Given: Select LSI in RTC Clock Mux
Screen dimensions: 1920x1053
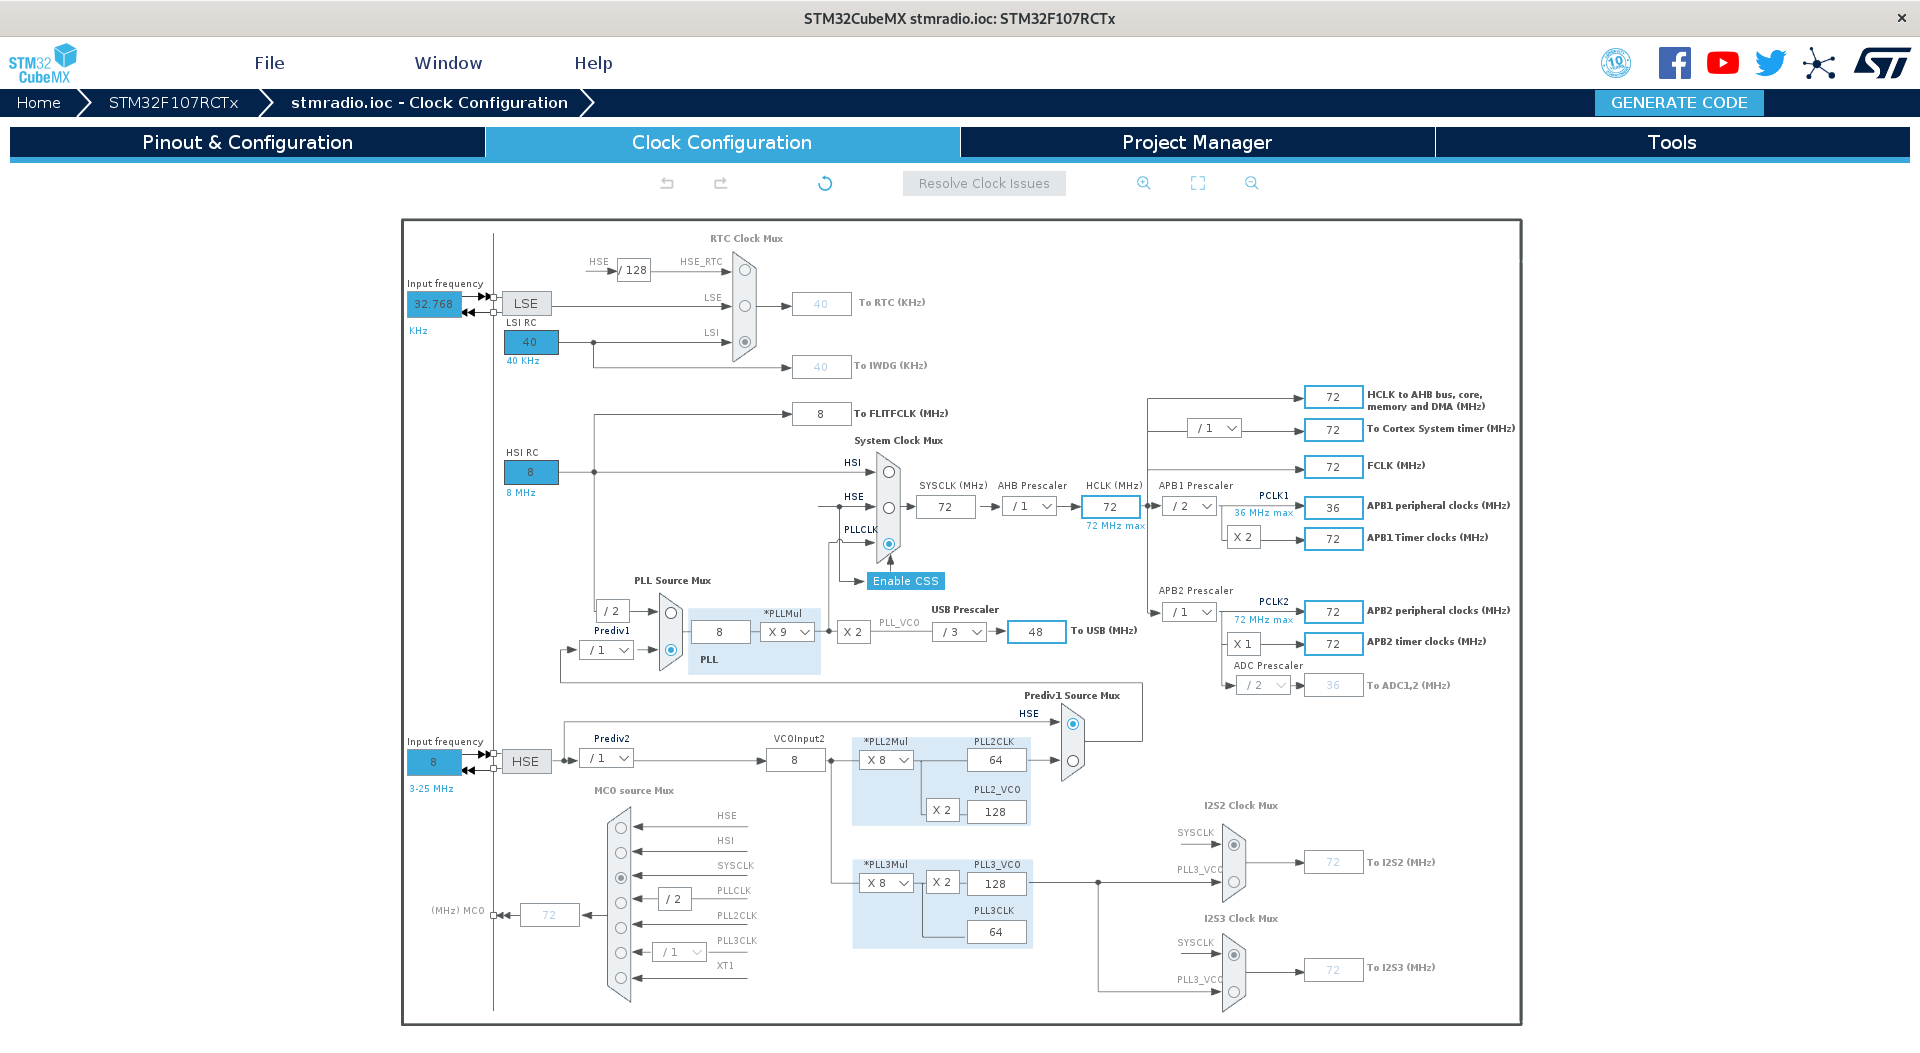Looking at the screenshot, I should click(x=745, y=342).
